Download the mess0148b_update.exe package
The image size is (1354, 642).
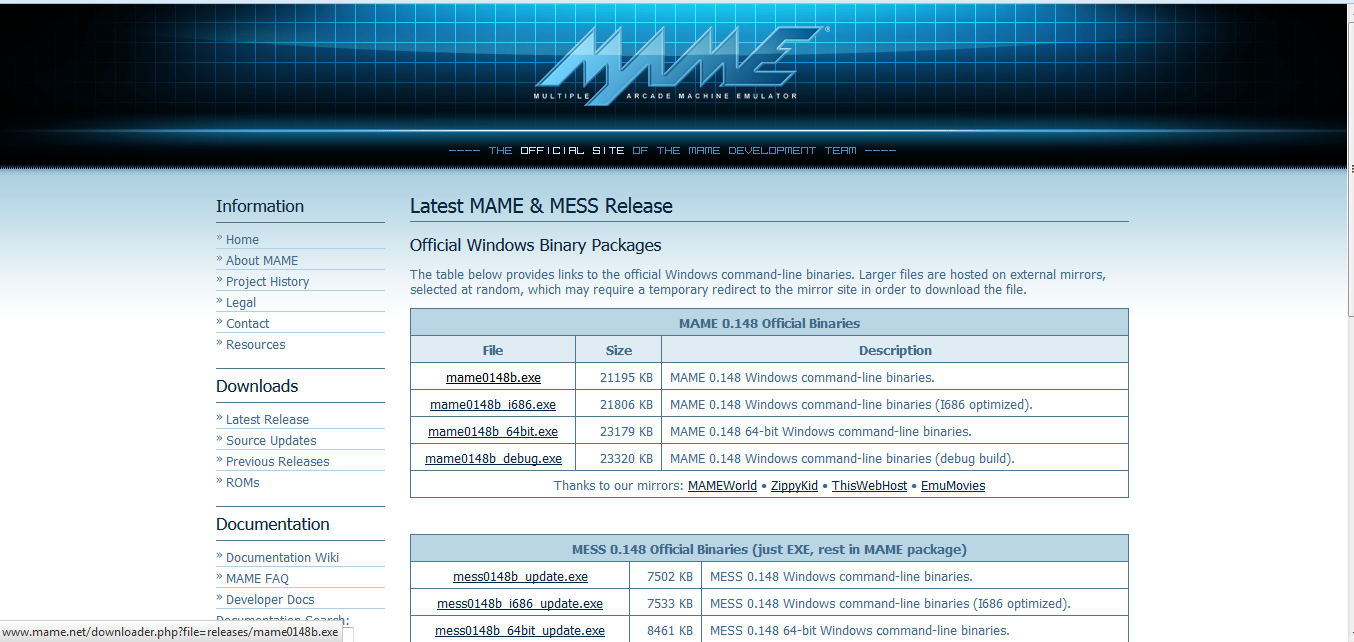(518, 576)
